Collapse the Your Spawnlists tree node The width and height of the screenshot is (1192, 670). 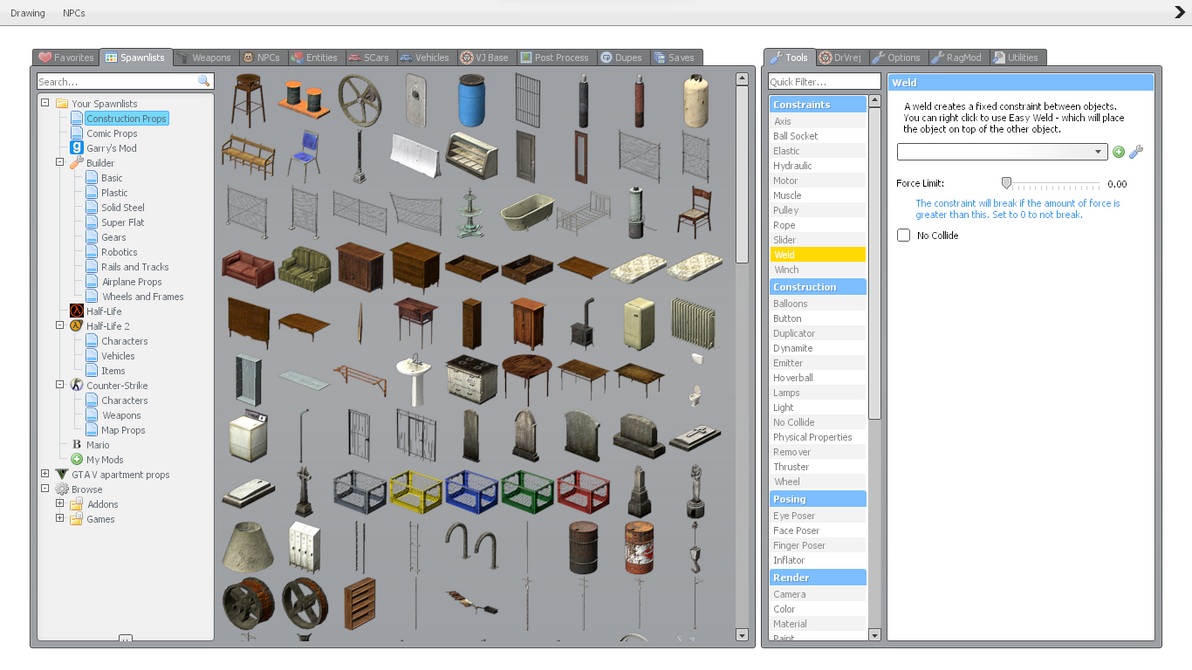pyautogui.click(x=45, y=103)
